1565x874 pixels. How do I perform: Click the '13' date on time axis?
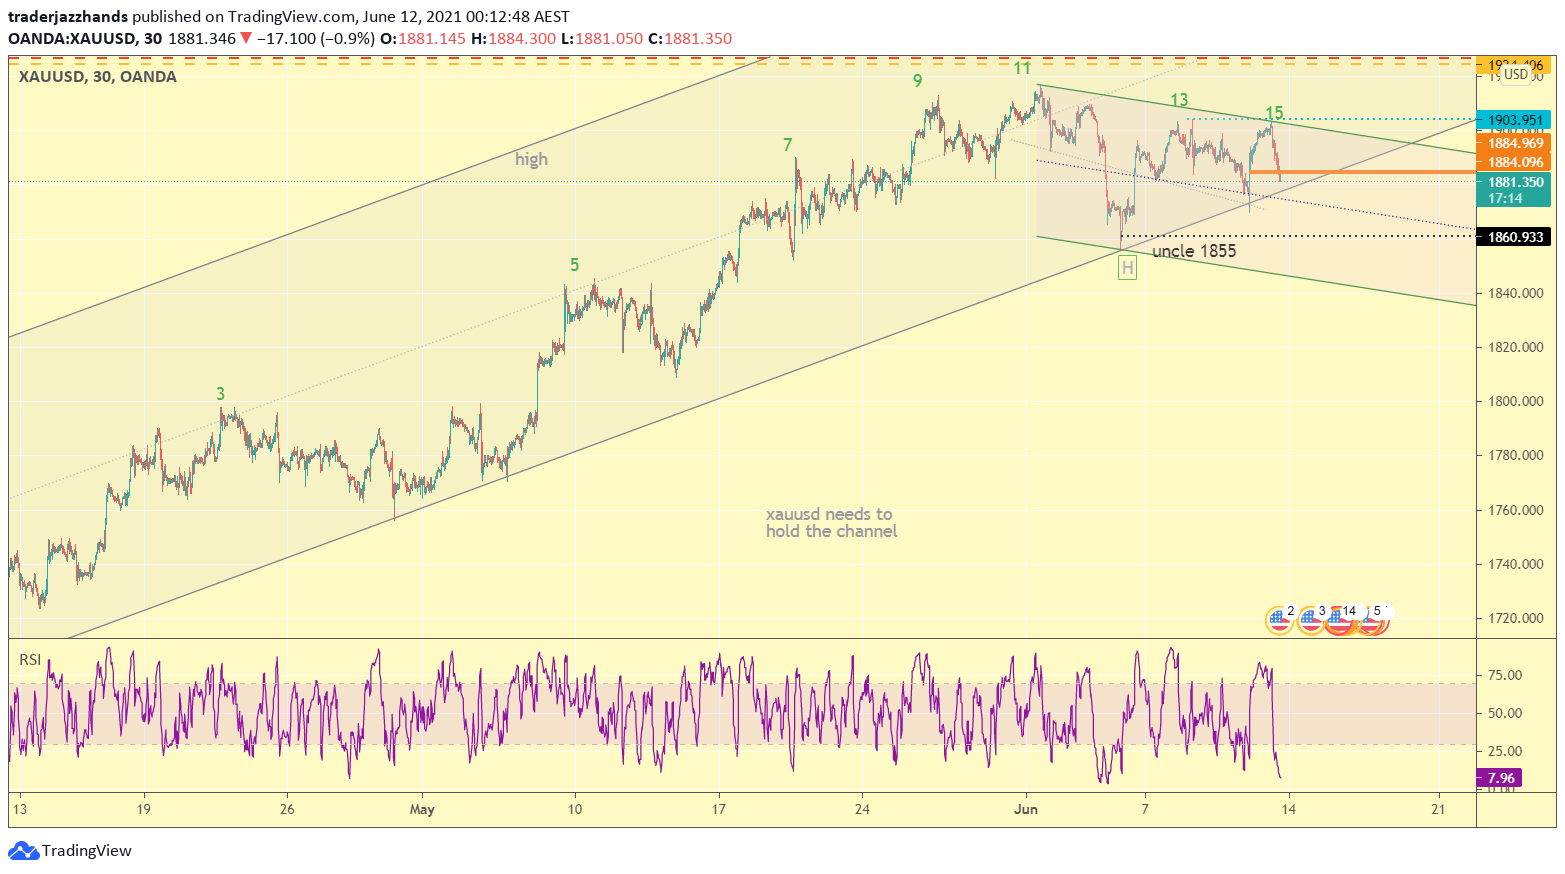(19, 809)
